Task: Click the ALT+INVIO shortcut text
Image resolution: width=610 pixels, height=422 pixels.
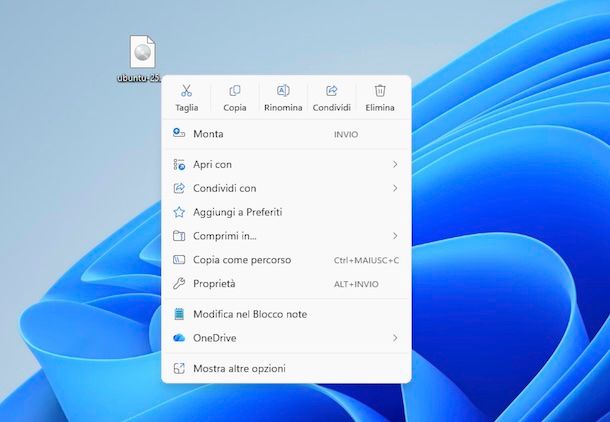Action: 356,284
